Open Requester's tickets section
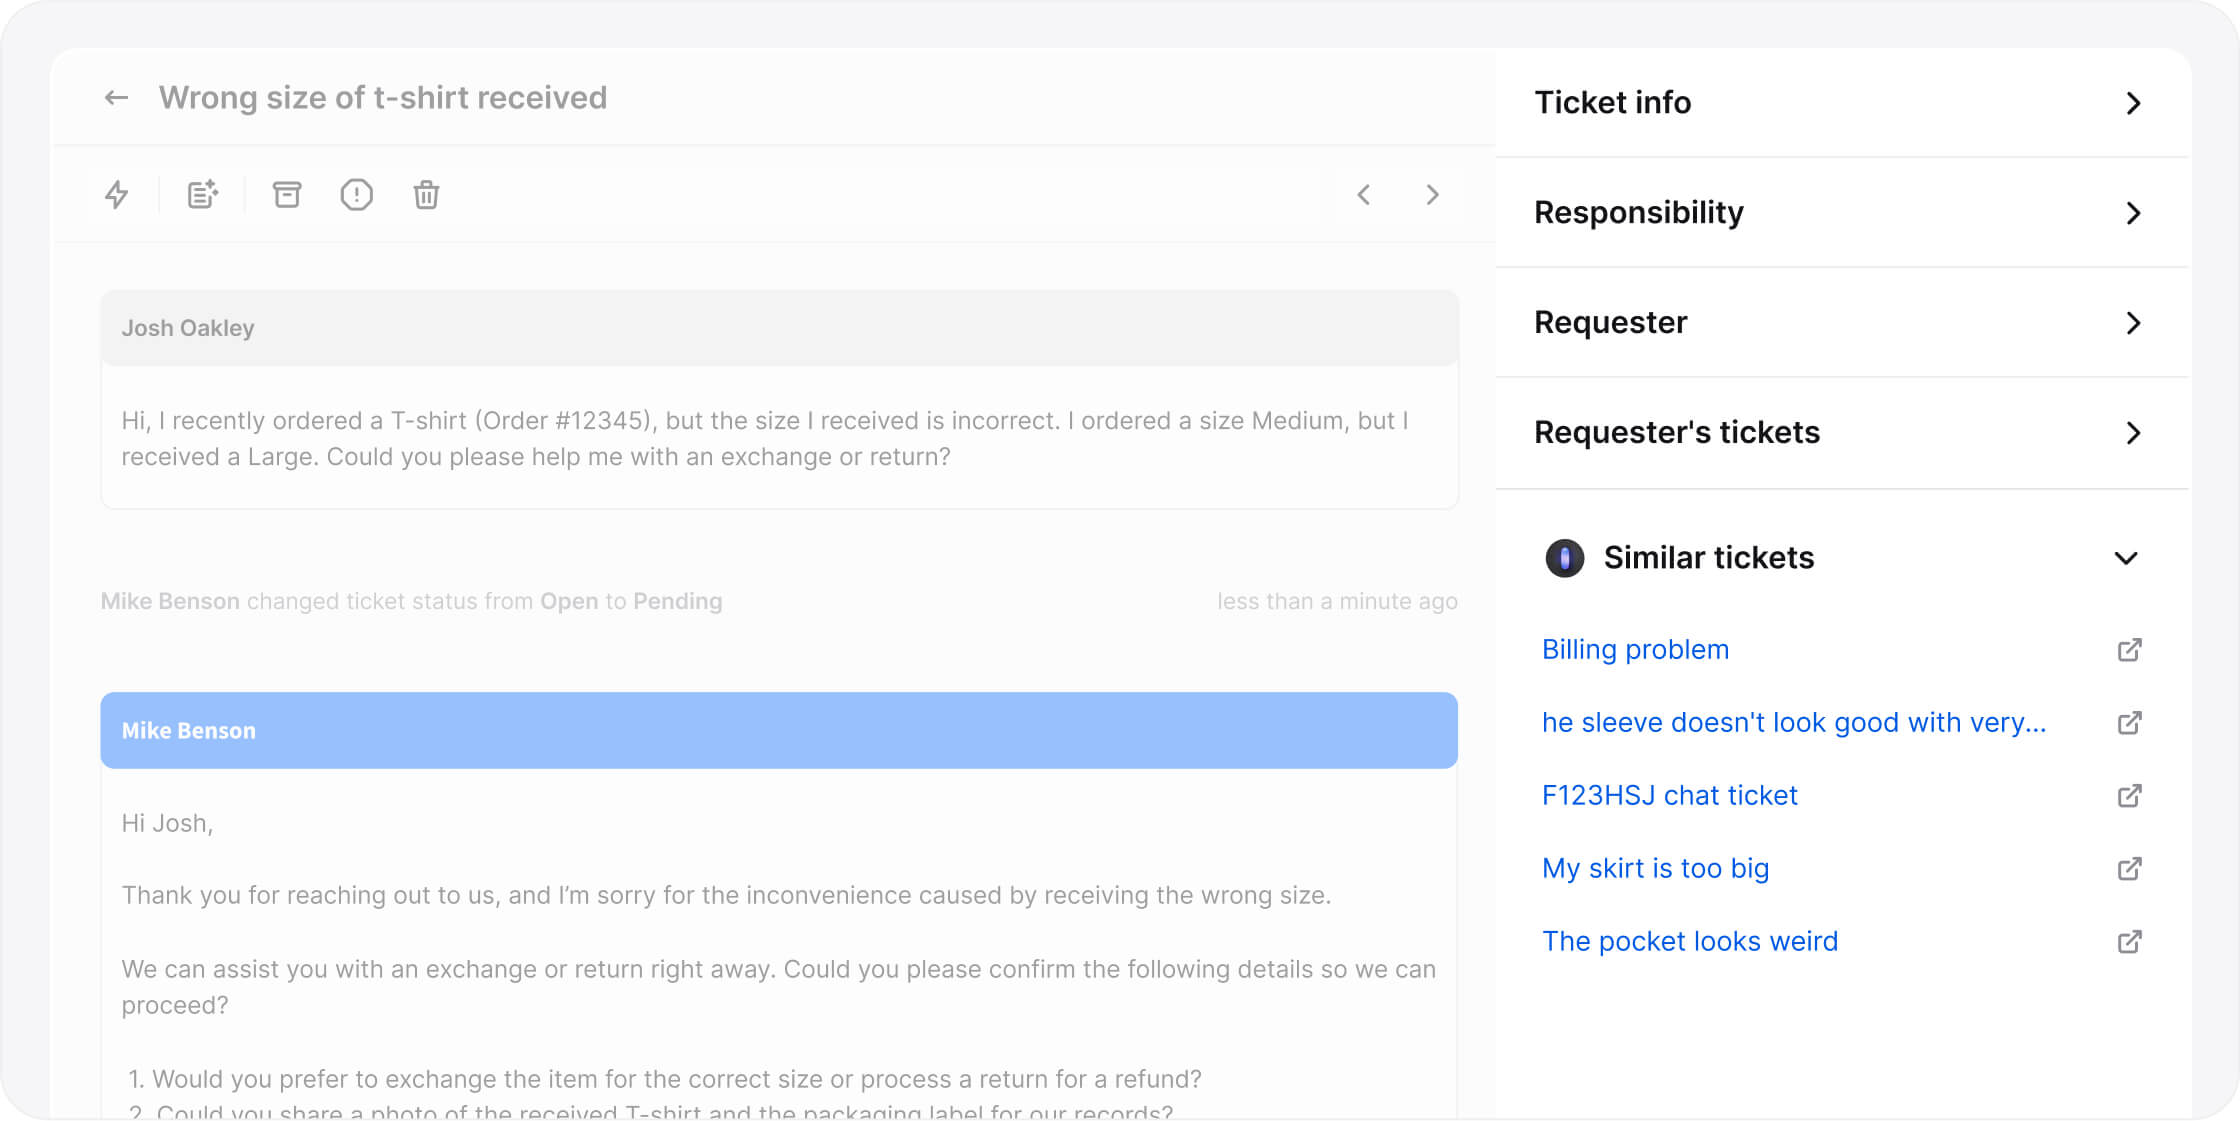Viewport: 2240px width, 1121px height. coord(2135,433)
